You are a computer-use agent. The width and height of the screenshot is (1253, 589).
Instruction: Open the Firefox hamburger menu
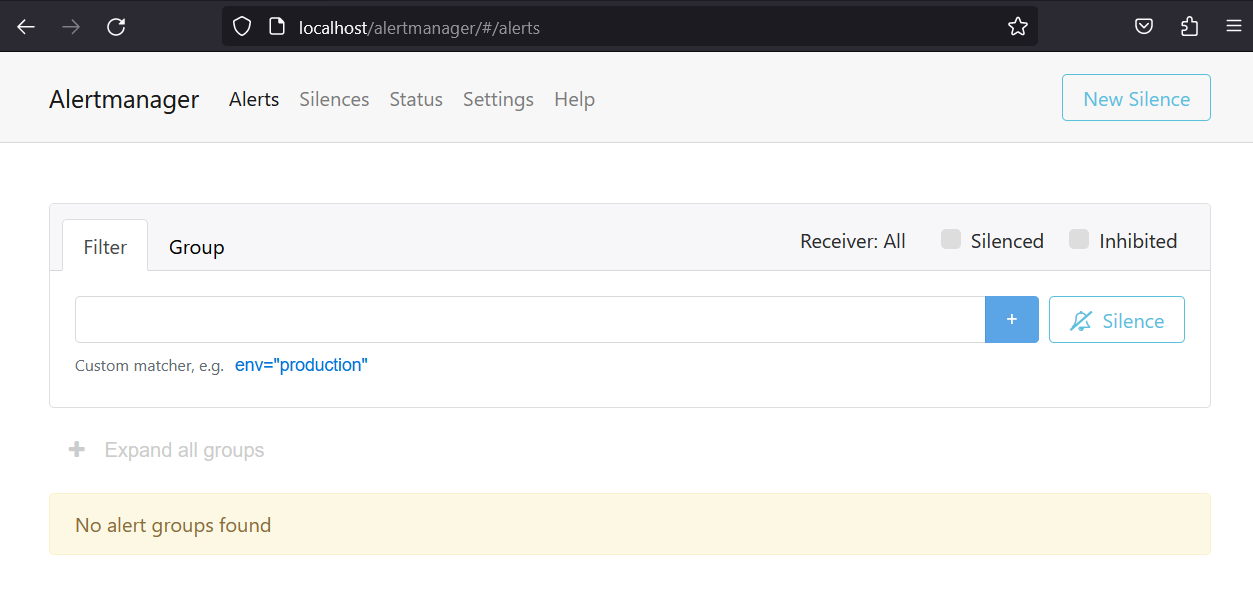pos(1233,27)
